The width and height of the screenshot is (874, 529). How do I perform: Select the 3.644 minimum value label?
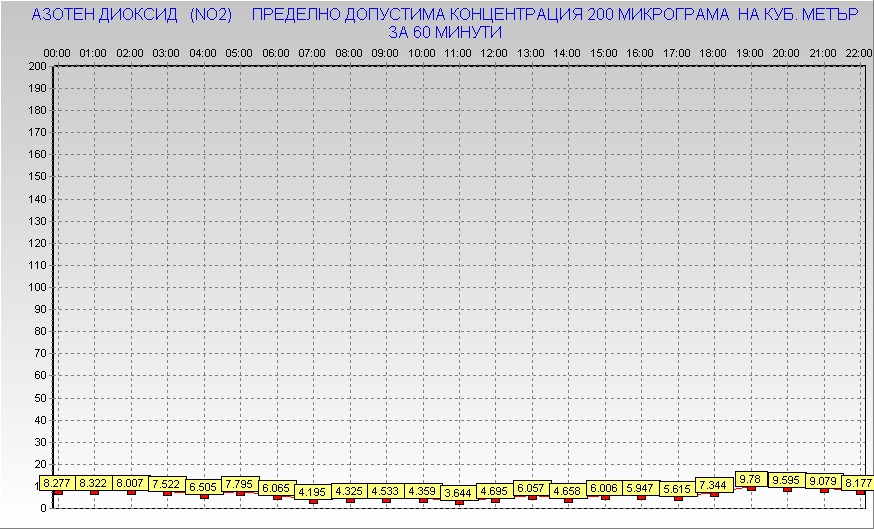459,492
